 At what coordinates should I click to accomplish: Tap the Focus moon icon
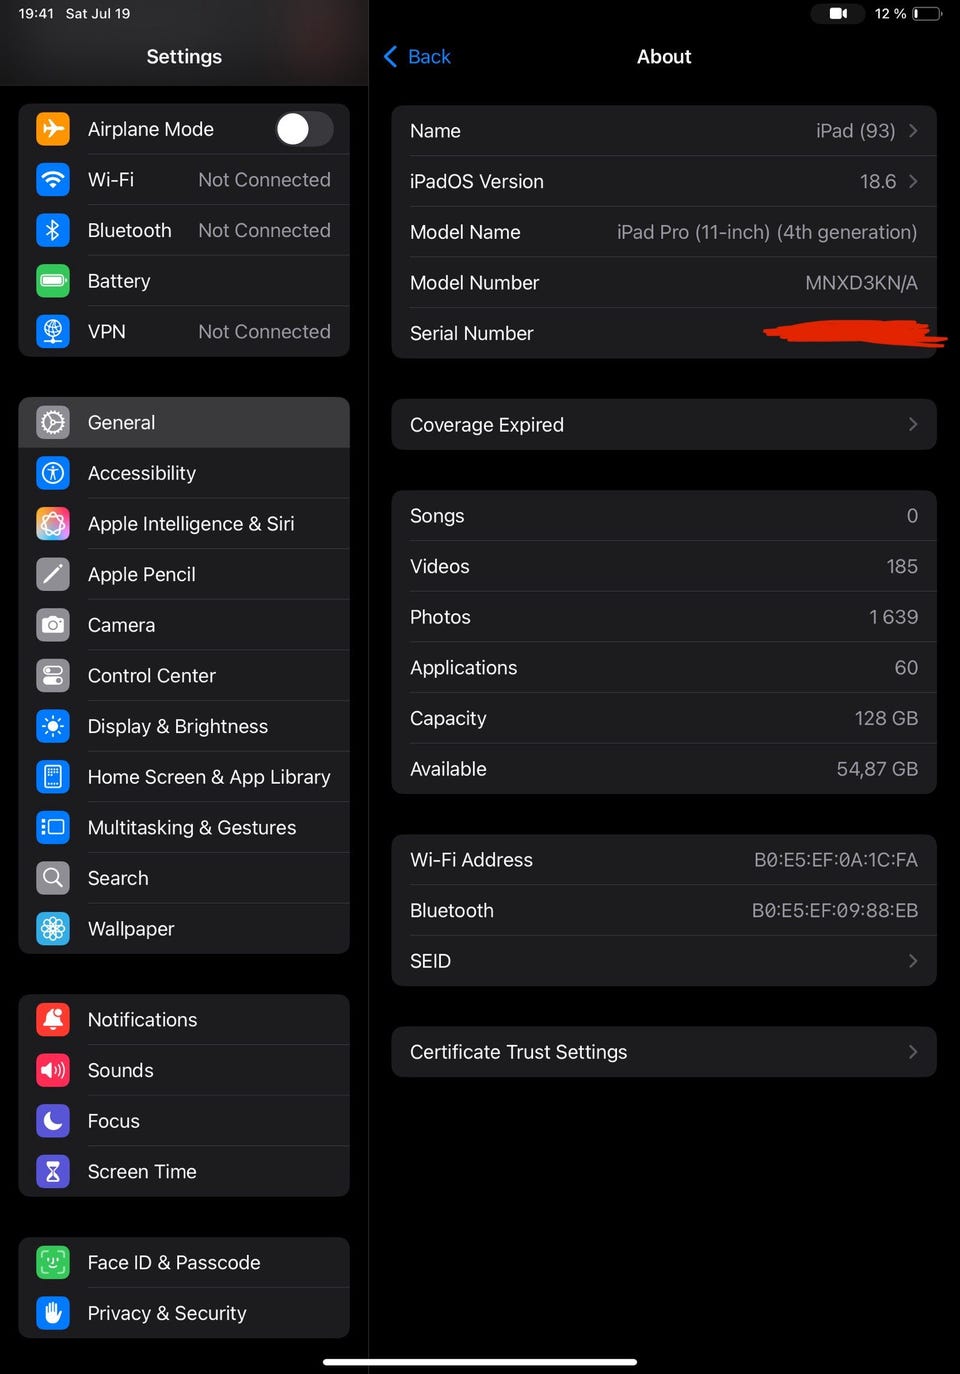[53, 1121]
